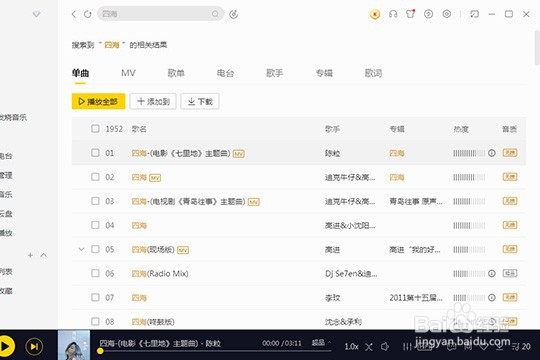This screenshot has height=360, width=540.
Task: Click the circle icon on row 07
Action: [492, 298]
